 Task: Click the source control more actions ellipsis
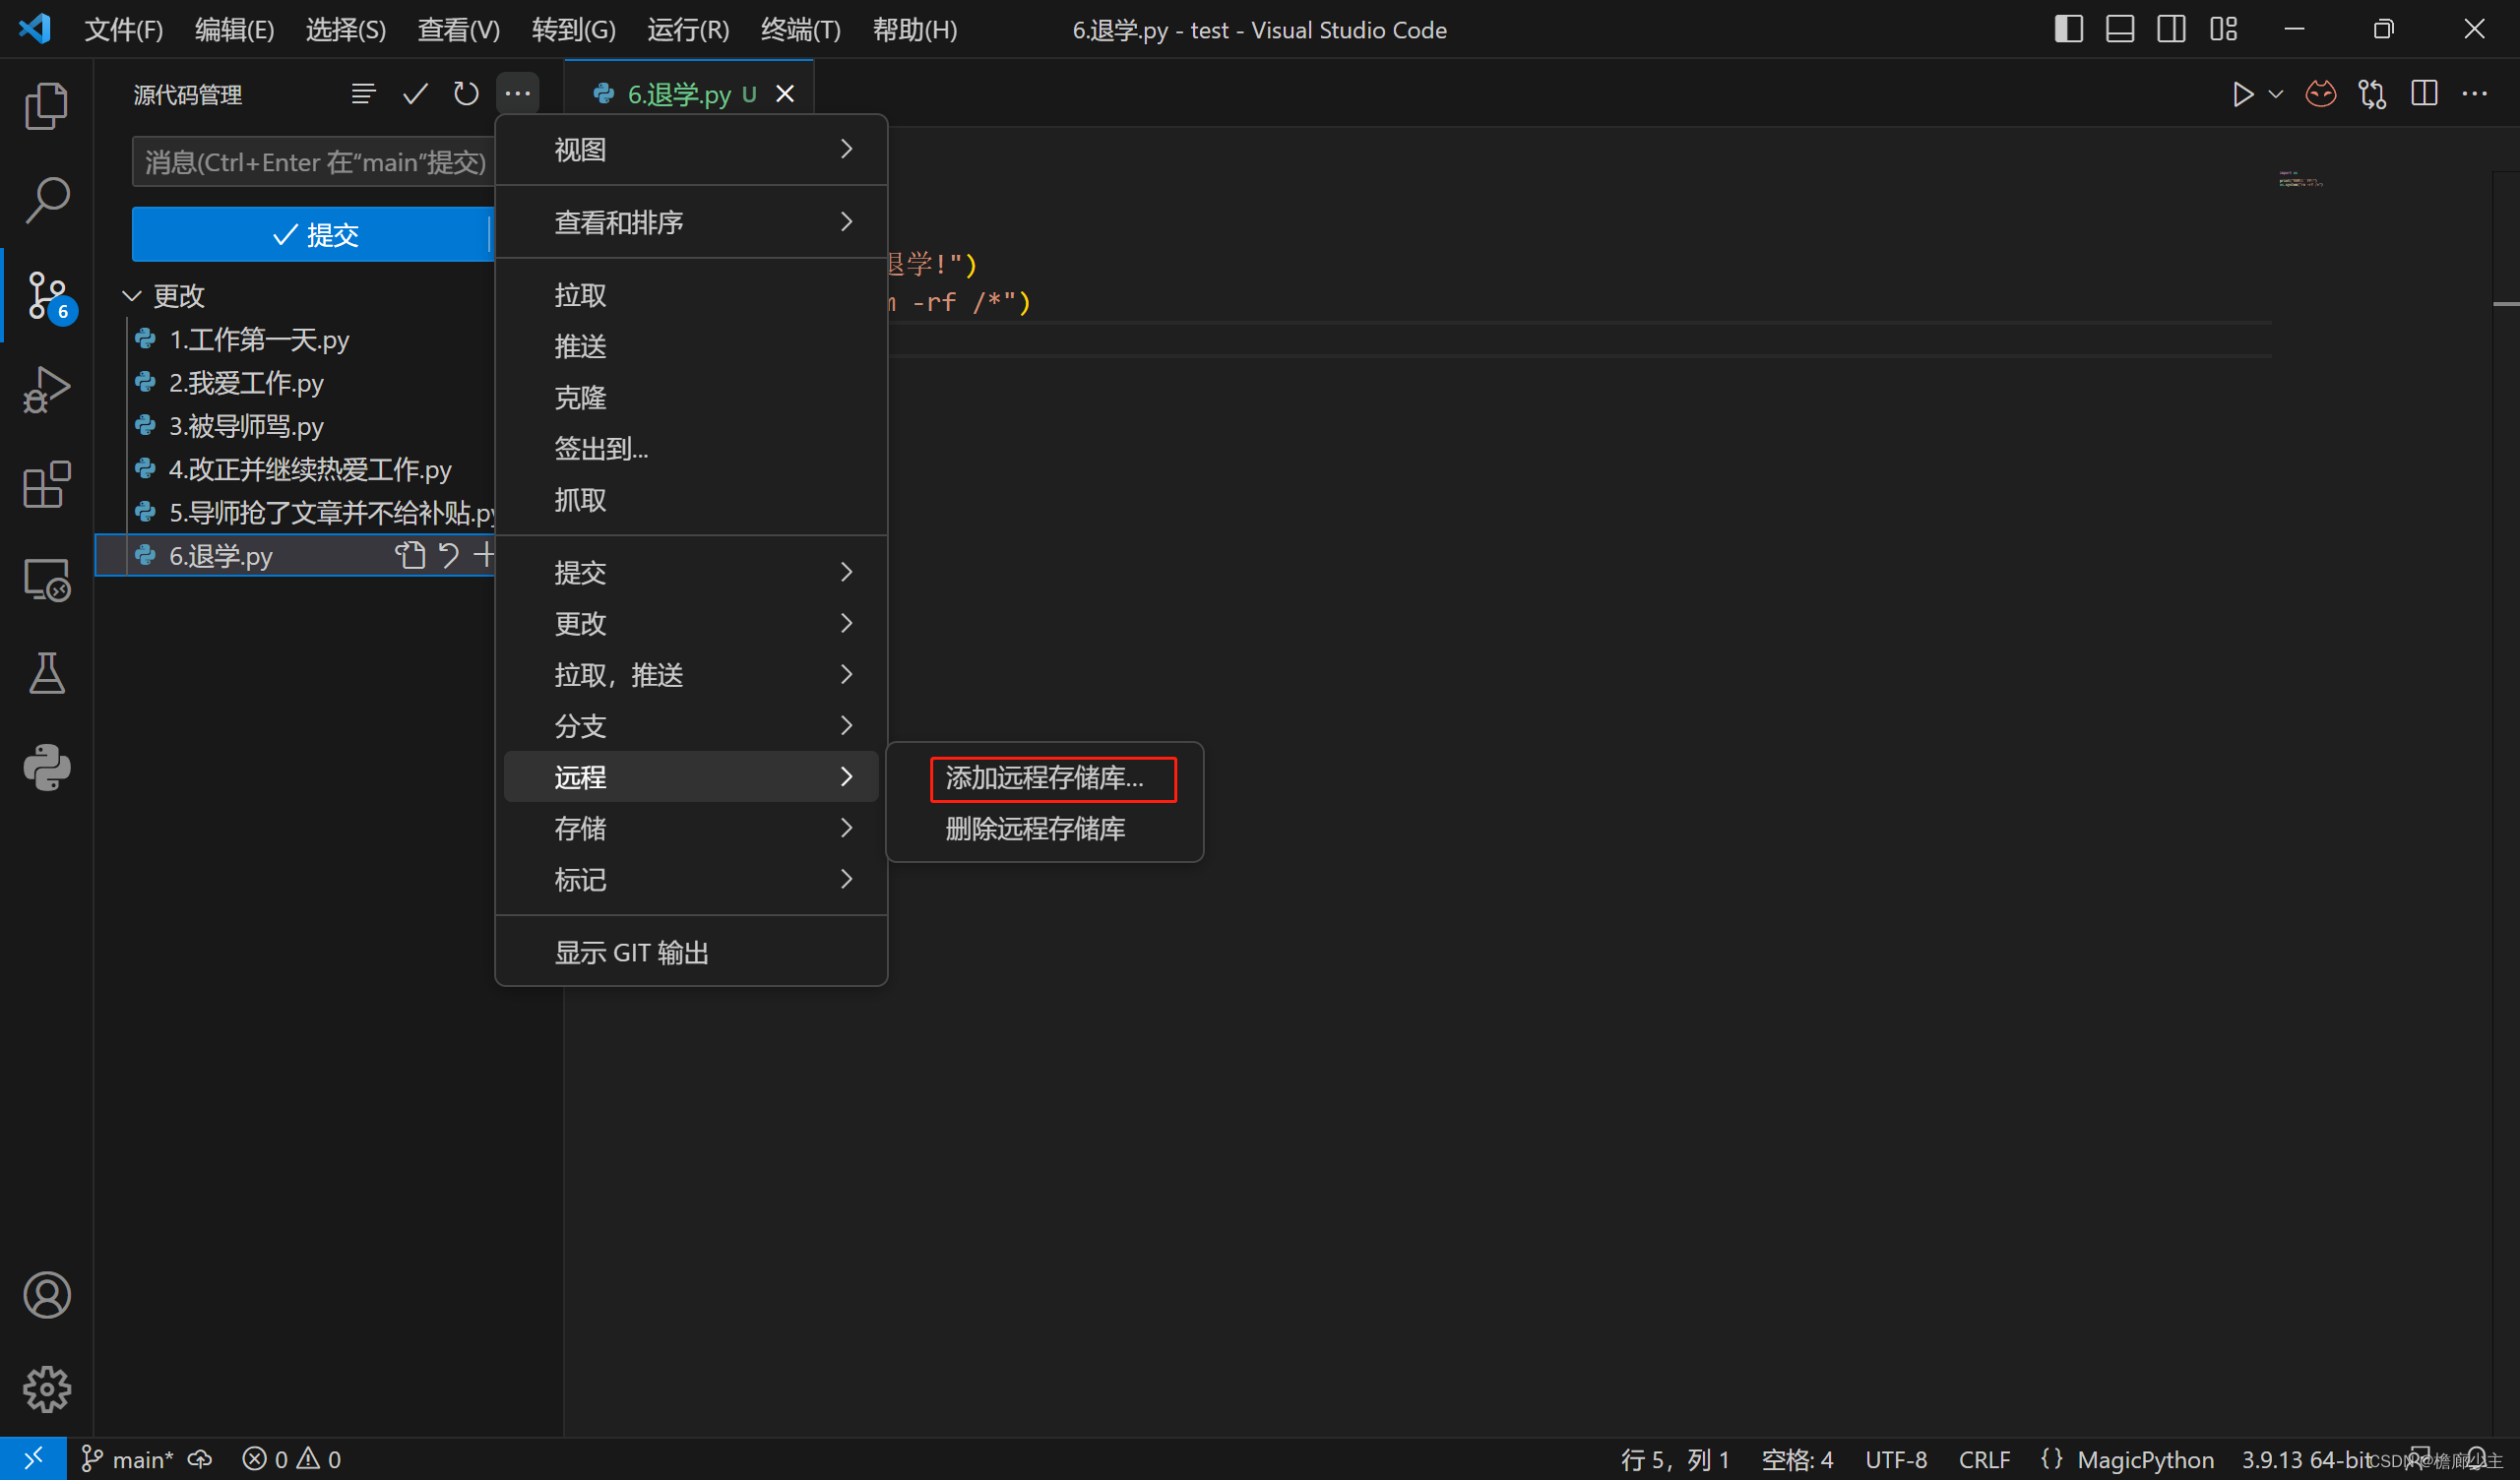point(517,94)
